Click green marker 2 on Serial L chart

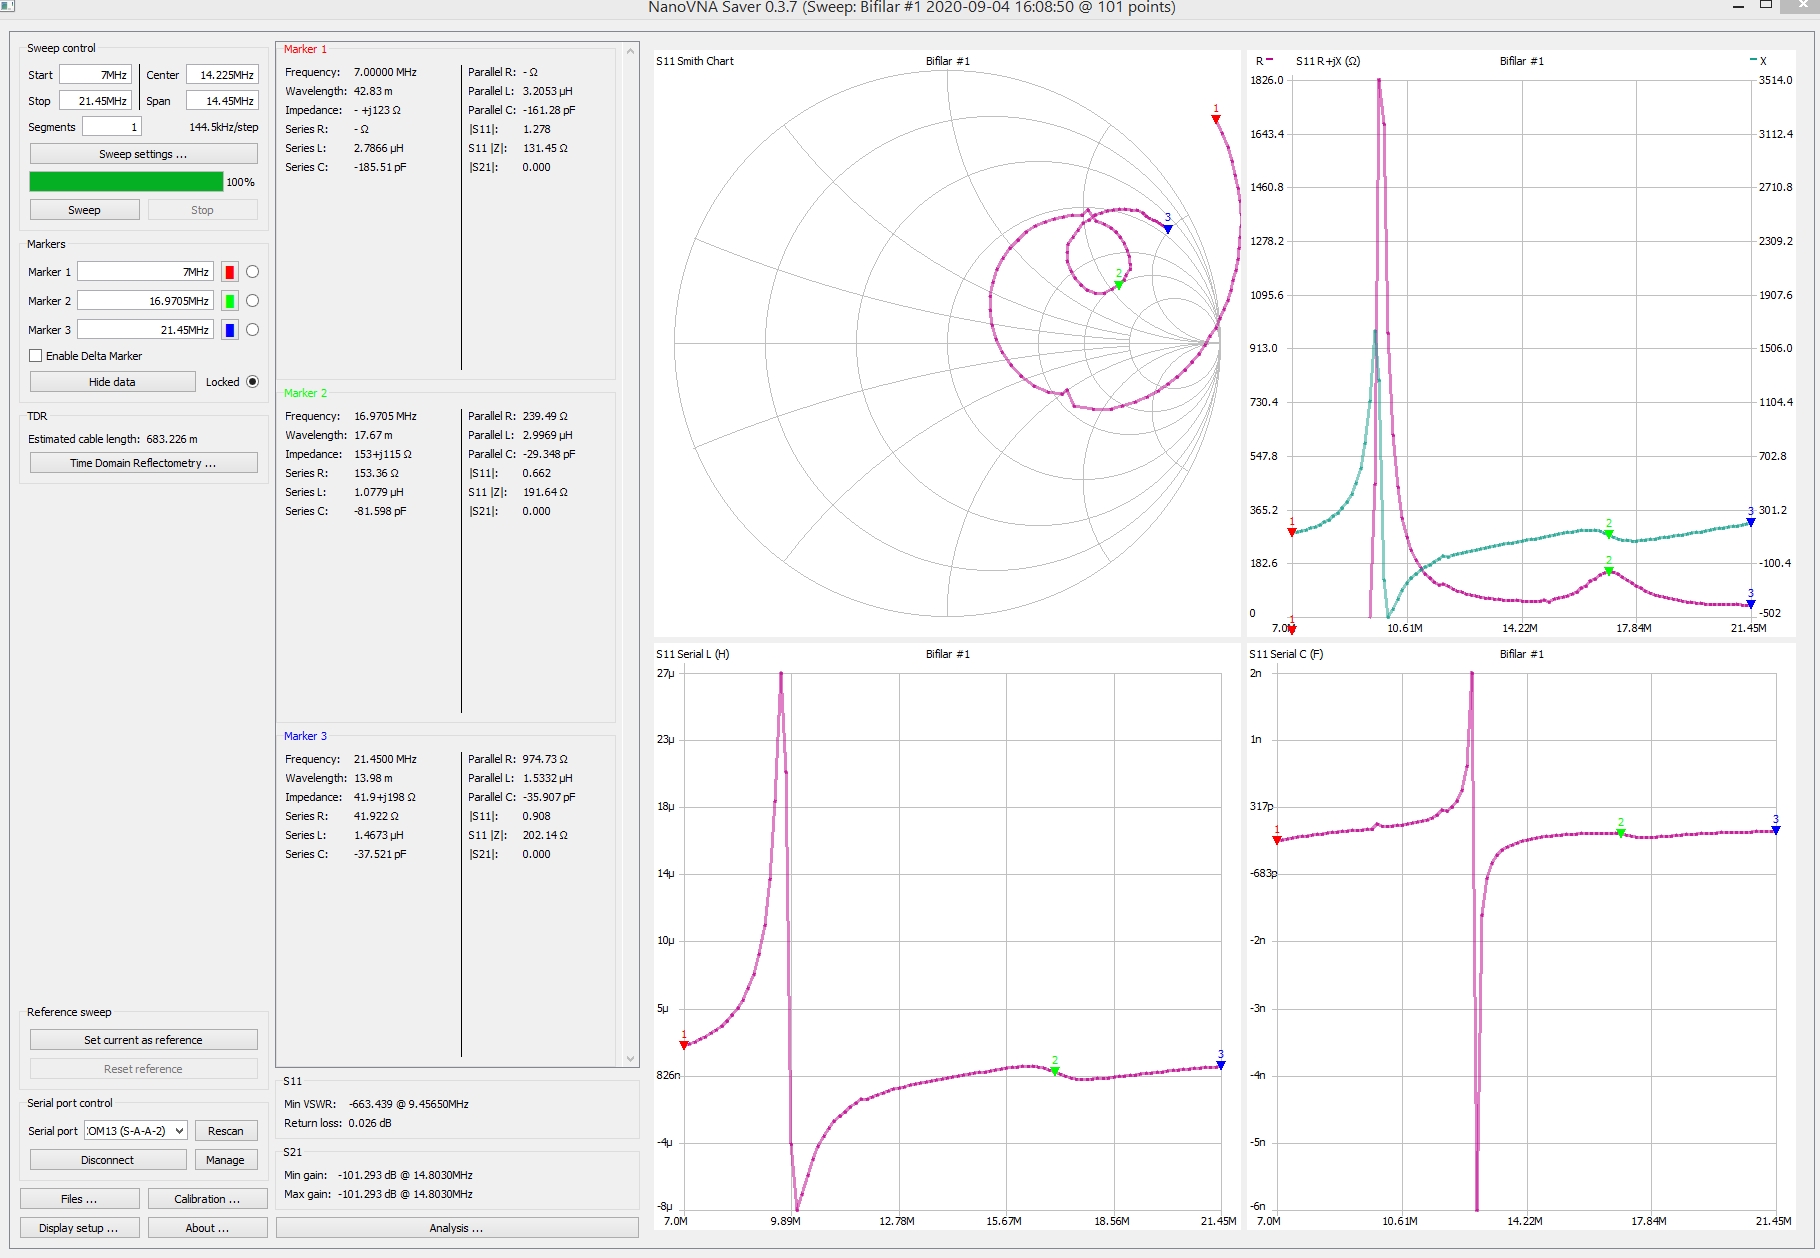coord(1055,1071)
